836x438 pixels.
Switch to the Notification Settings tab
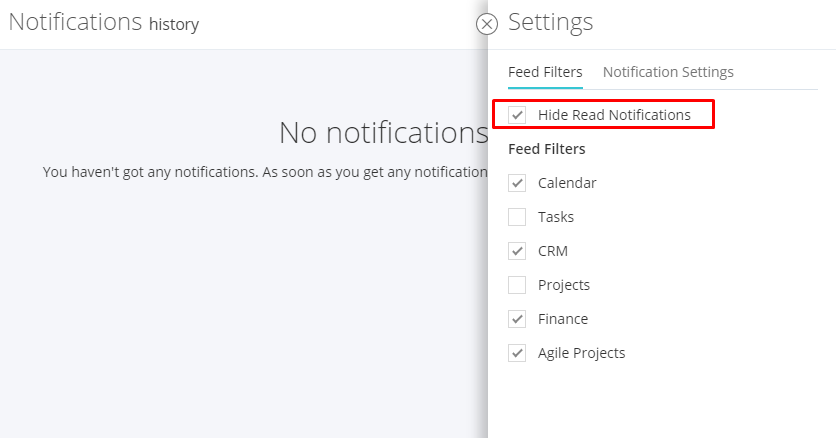tap(668, 72)
